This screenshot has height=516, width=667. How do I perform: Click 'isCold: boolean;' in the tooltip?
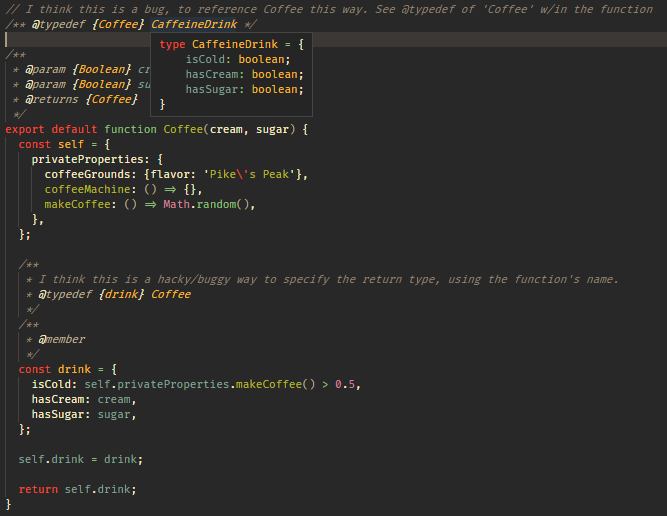(238, 59)
